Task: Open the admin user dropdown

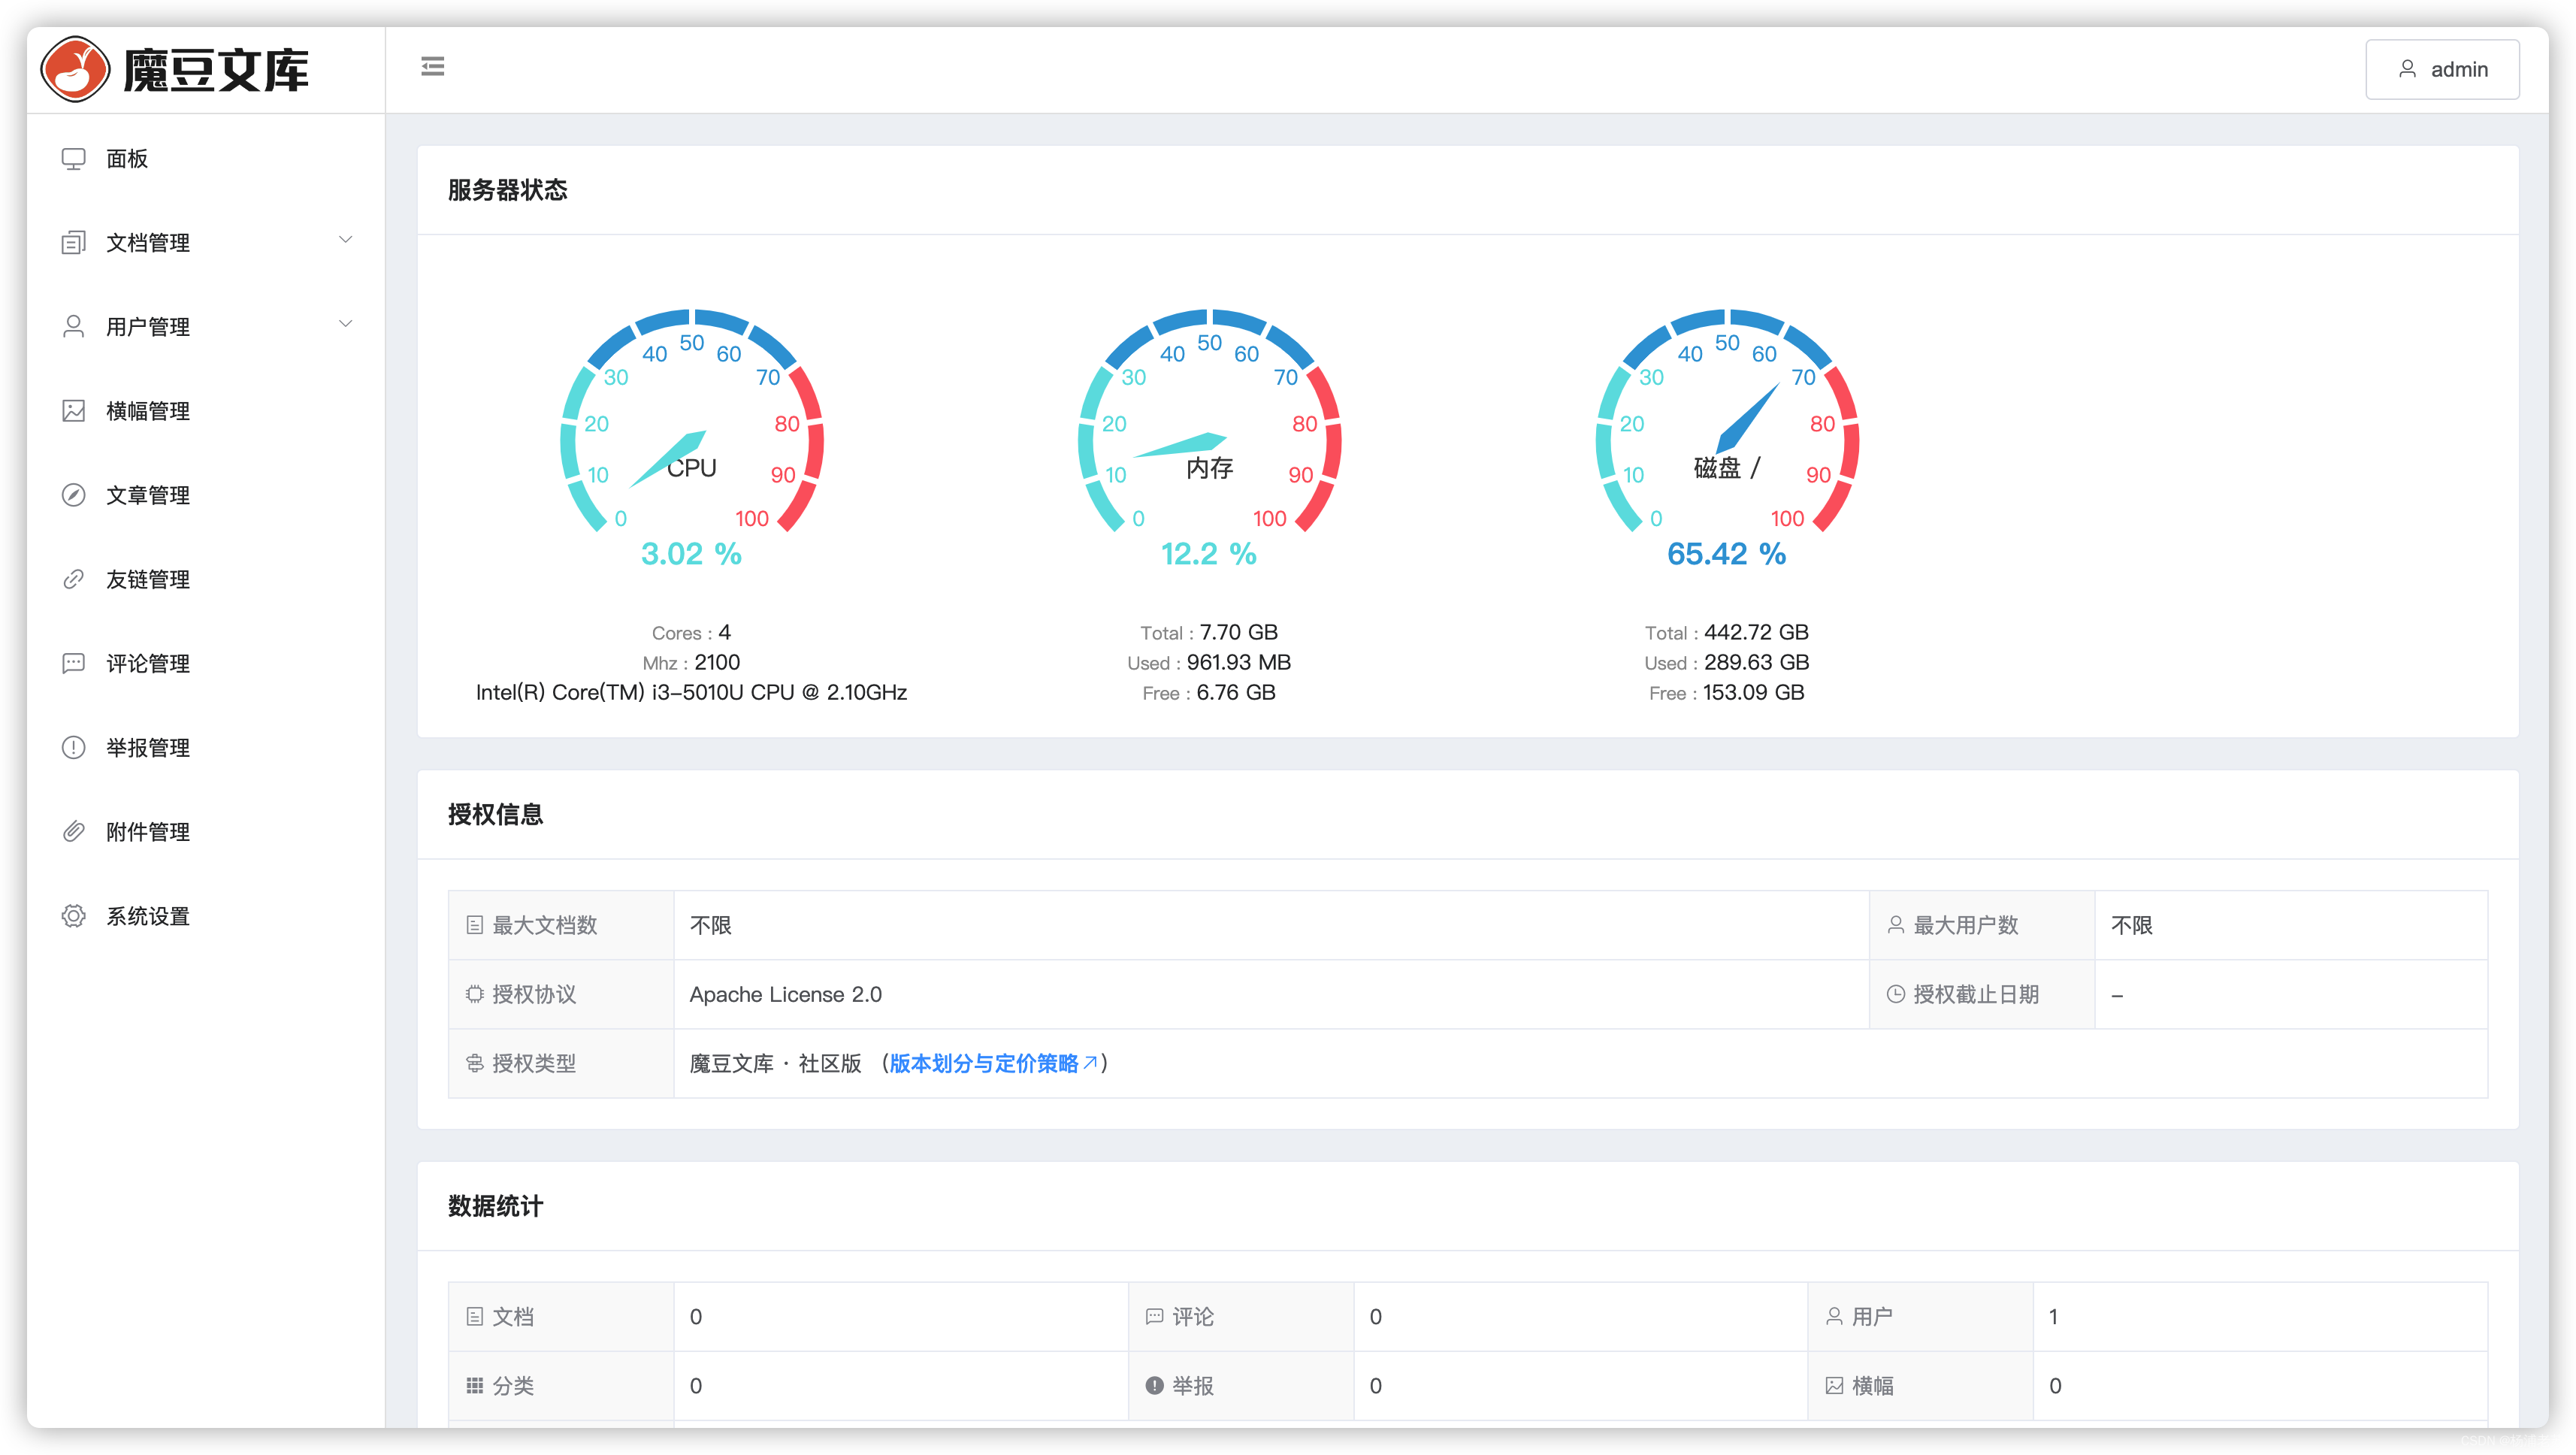Action: 2441,69
